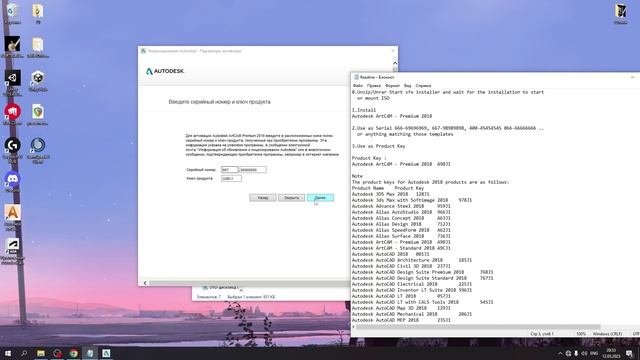Screen dimensions: 640x360
Task: Launch the Logitech G HUB desktop shortcut
Action: [x=12, y=146]
